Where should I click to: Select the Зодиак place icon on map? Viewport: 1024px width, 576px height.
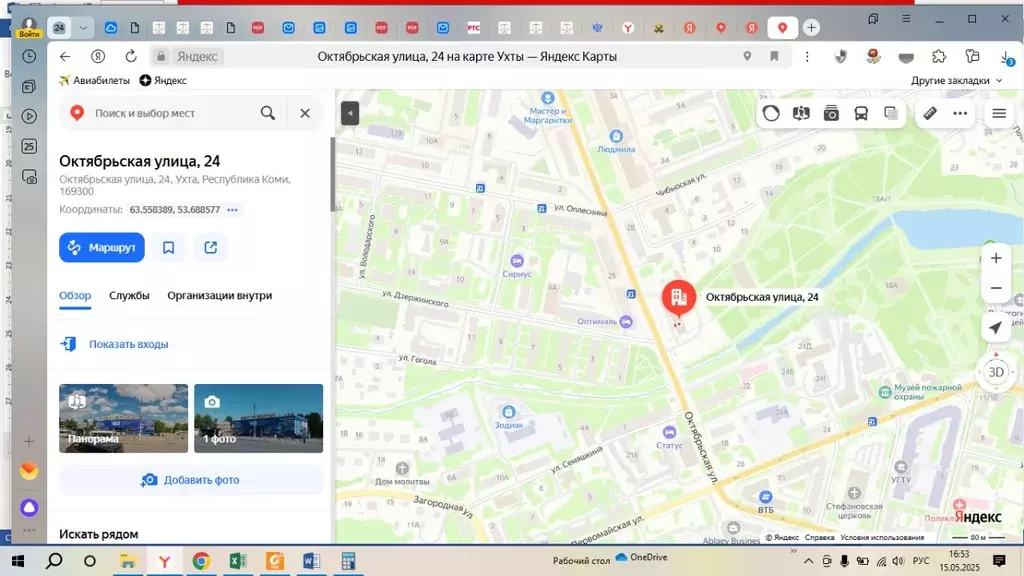(509, 412)
